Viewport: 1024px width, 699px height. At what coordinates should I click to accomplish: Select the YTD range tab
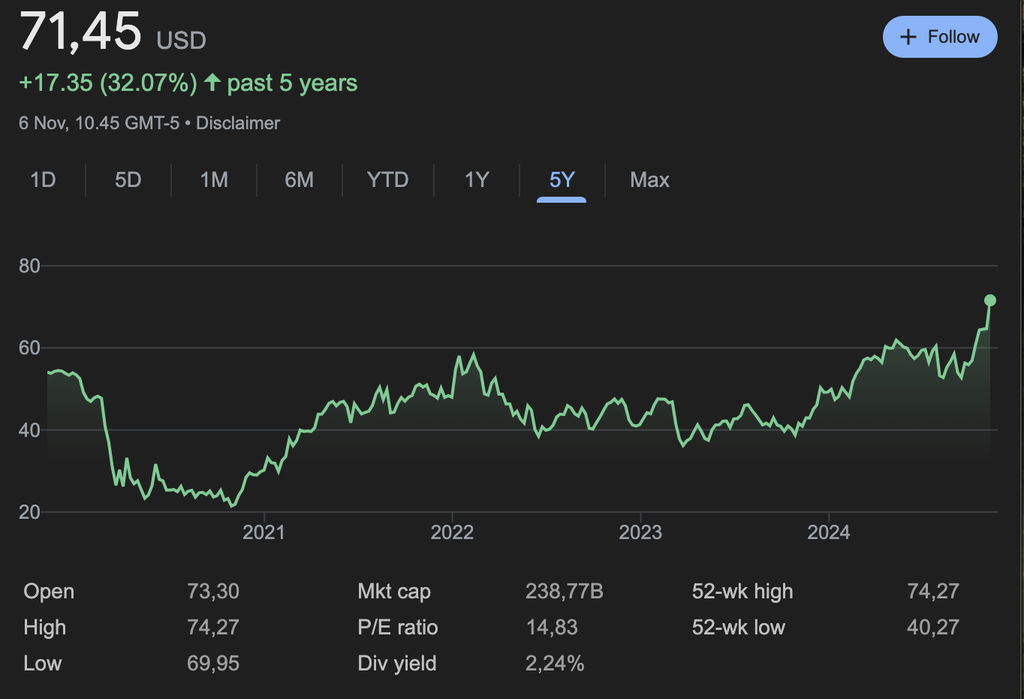(387, 180)
